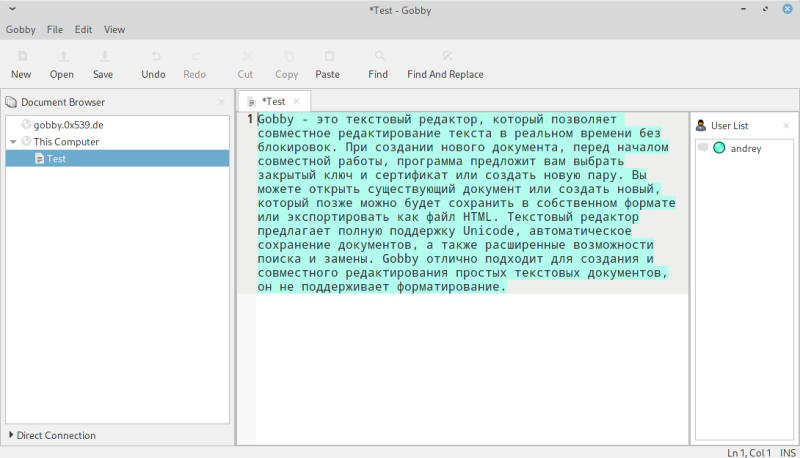Click the New document toolbar icon
This screenshot has height=458, width=800.
pyautogui.click(x=21, y=57)
